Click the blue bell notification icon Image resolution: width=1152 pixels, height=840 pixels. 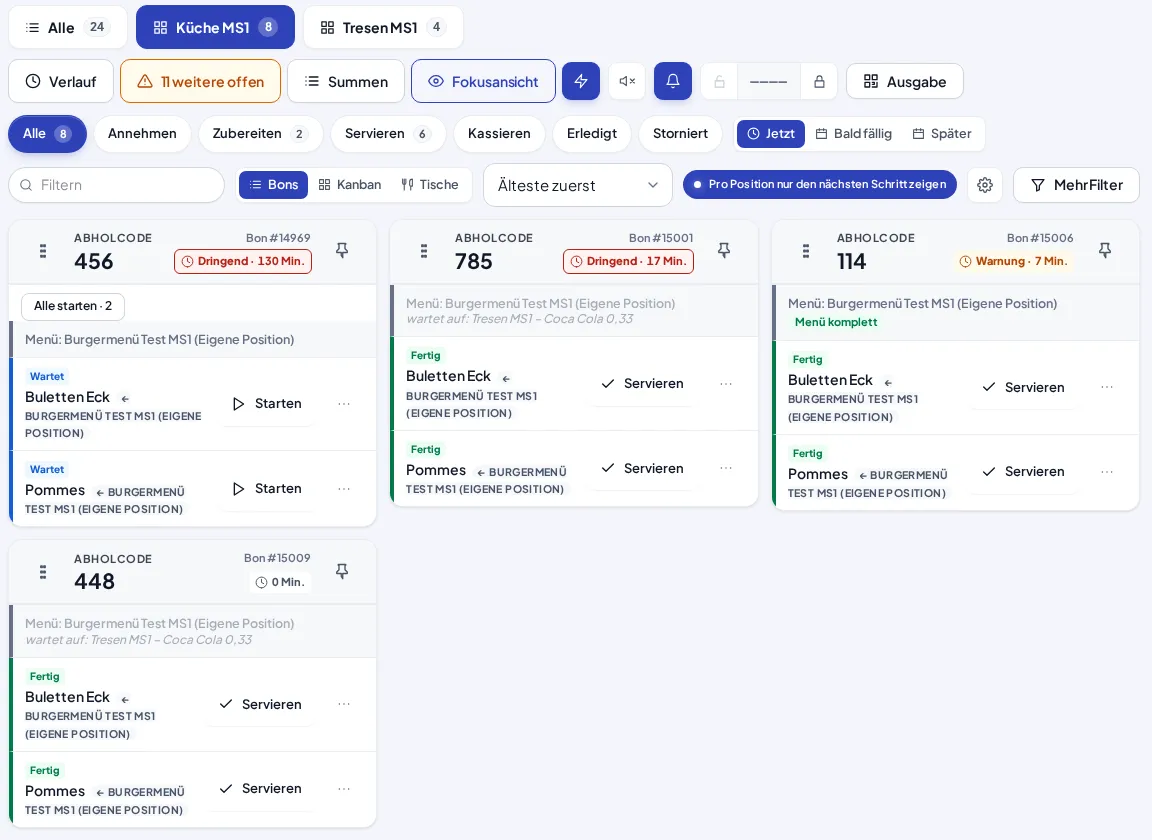[672, 82]
